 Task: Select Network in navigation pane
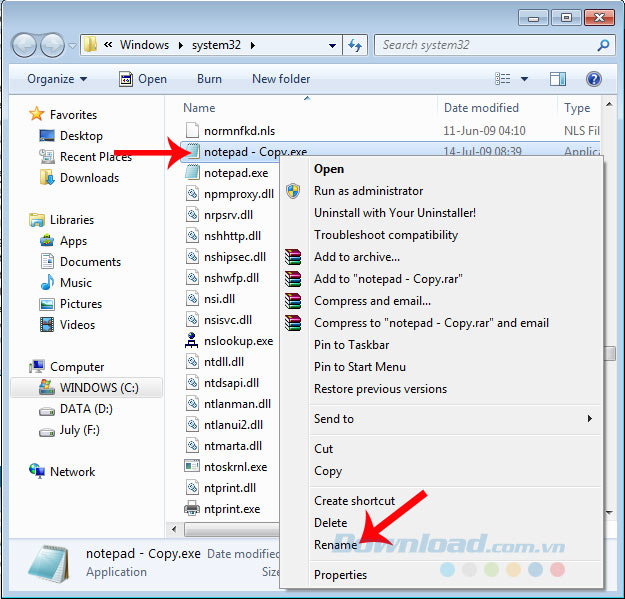(62, 471)
